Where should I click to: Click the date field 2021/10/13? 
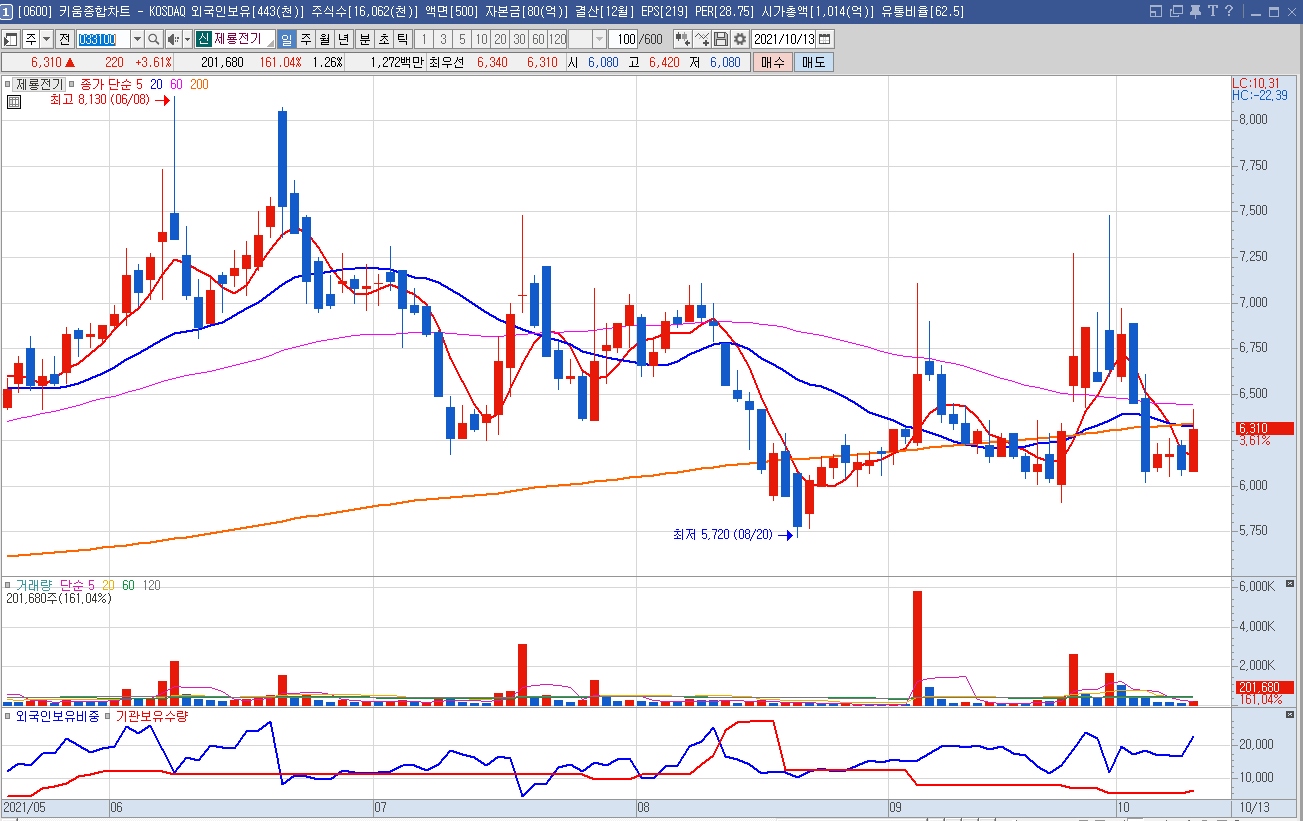784,39
